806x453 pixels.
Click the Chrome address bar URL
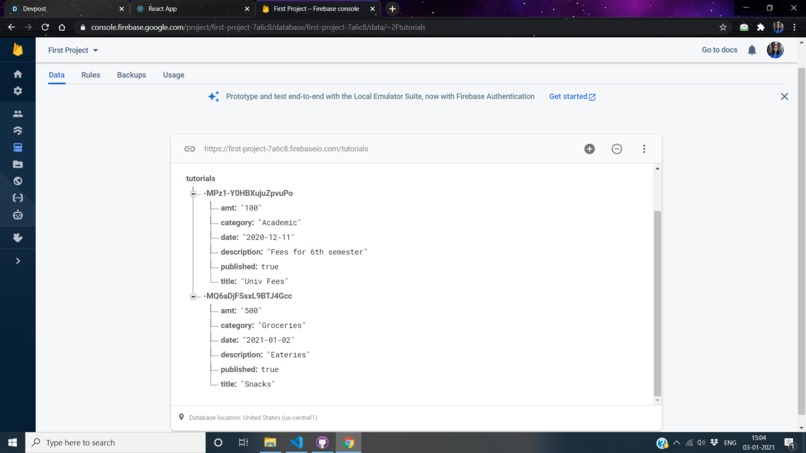(x=258, y=27)
